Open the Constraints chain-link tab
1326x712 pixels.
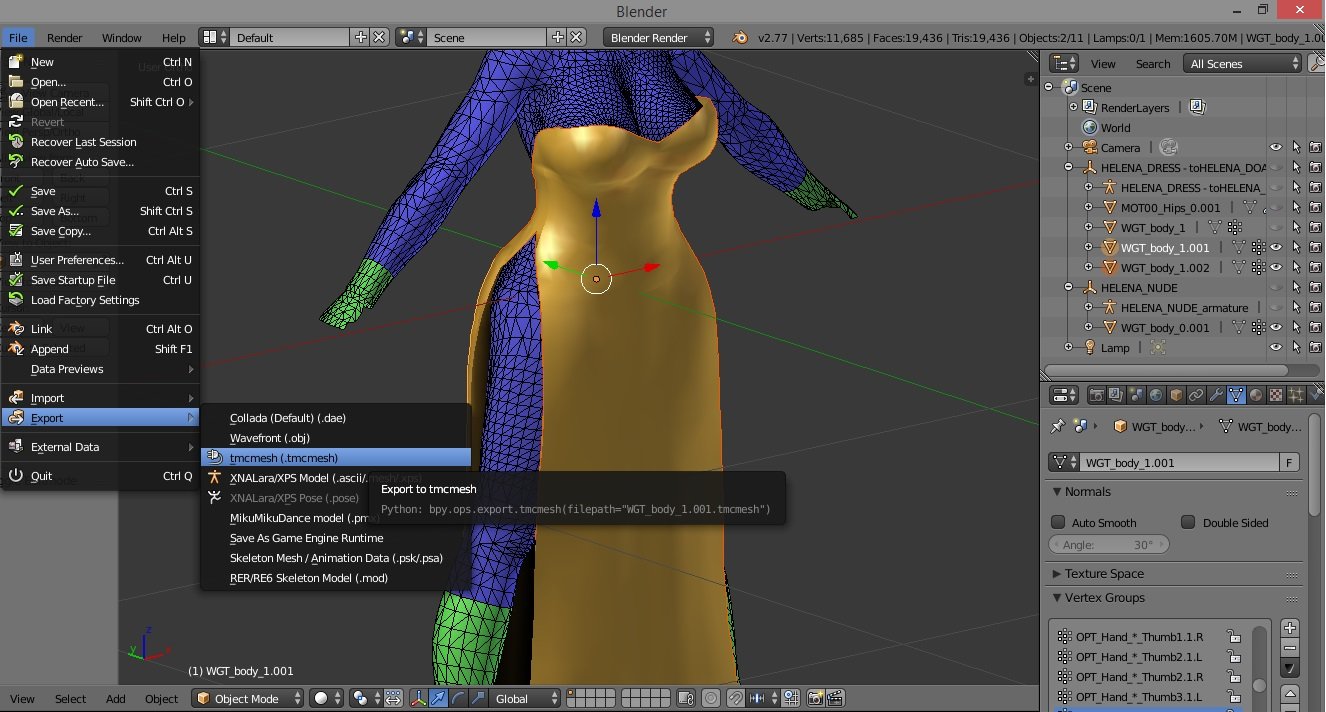[1196, 395]
